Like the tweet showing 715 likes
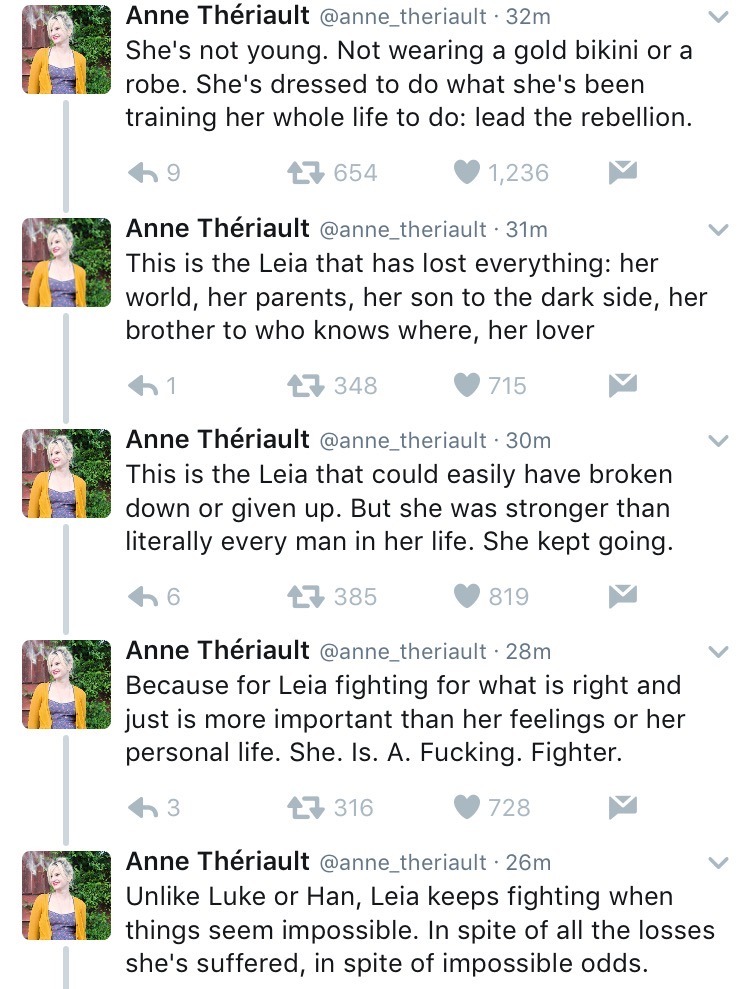Image resolution: width=750 pixels, height=989 pixels. [467, 385]
